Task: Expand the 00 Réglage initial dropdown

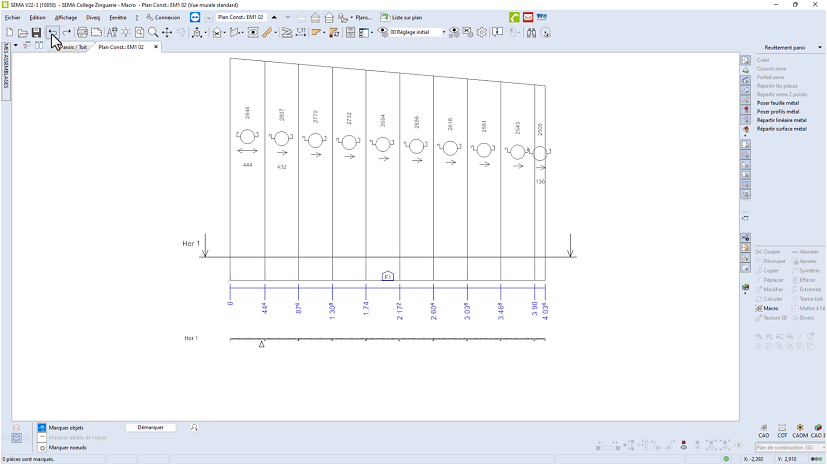Action: coord(443,33)
